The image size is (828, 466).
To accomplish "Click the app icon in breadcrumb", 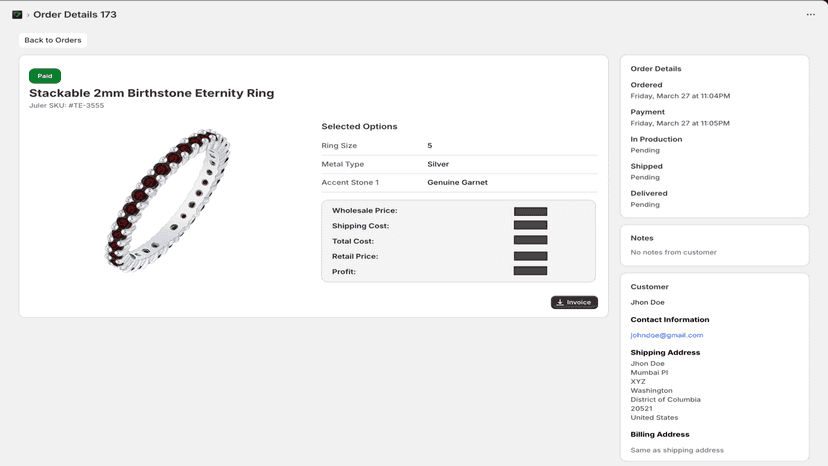I will coord(17,15).
